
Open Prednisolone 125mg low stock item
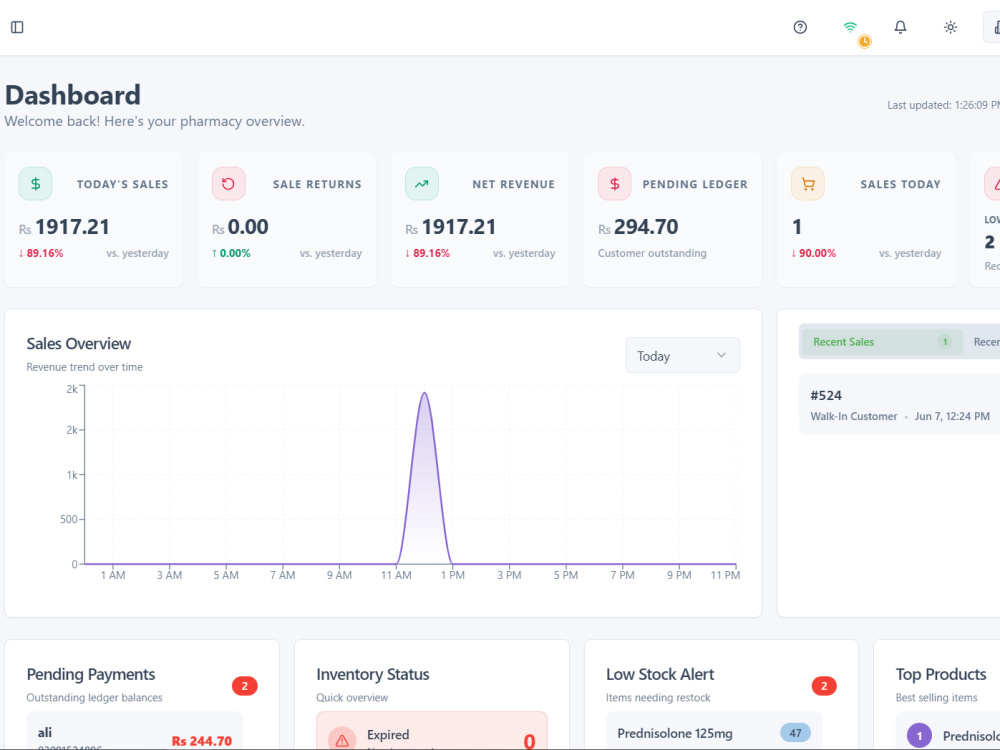click(714, 732)
